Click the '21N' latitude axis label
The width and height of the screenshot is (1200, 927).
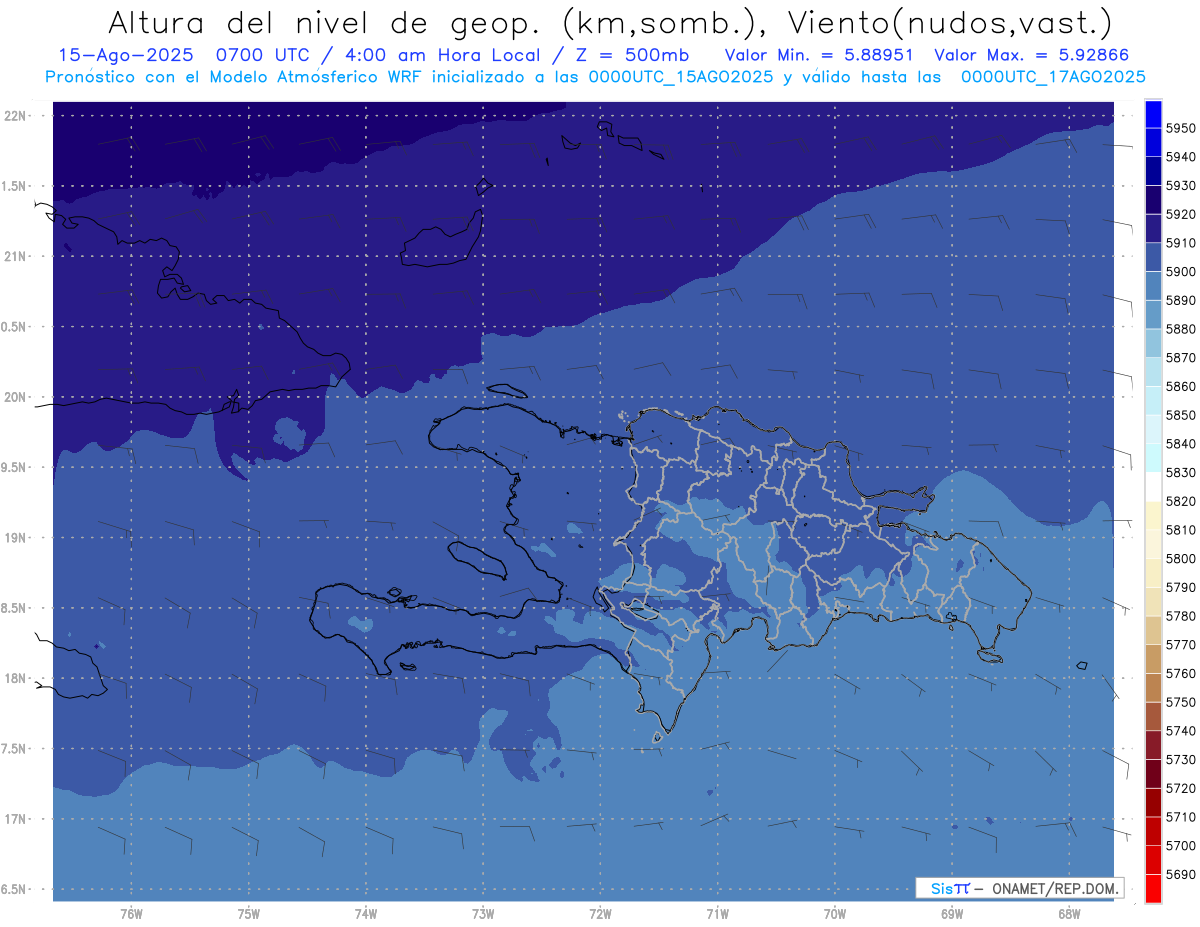(x=15, y=256)
